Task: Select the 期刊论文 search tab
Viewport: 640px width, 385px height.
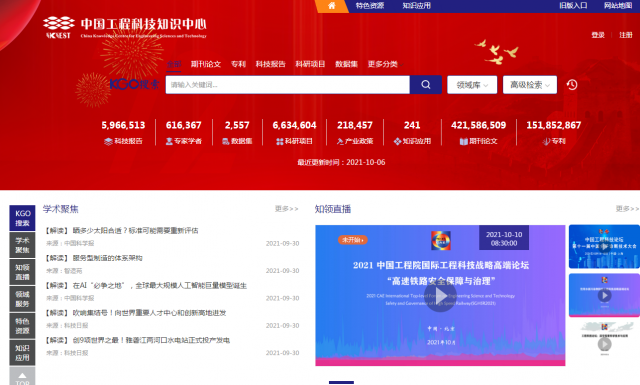Action: tap(206, 64)
